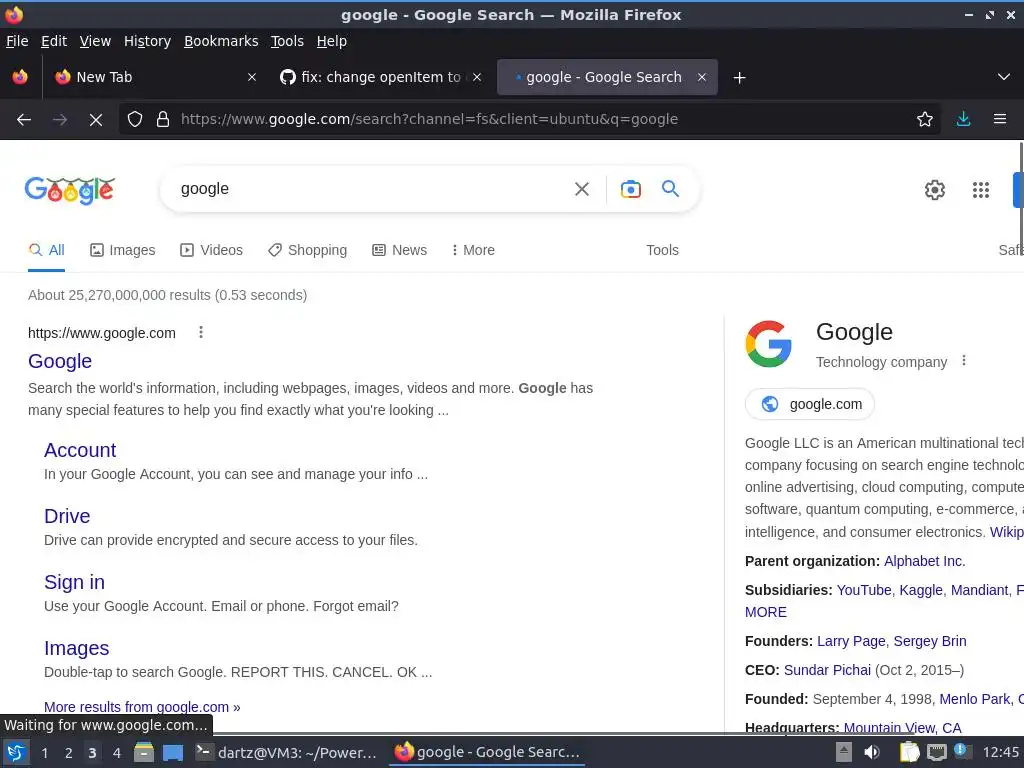
Task: Open the Firefox hamburger application menu
Action: point(1000,120)
